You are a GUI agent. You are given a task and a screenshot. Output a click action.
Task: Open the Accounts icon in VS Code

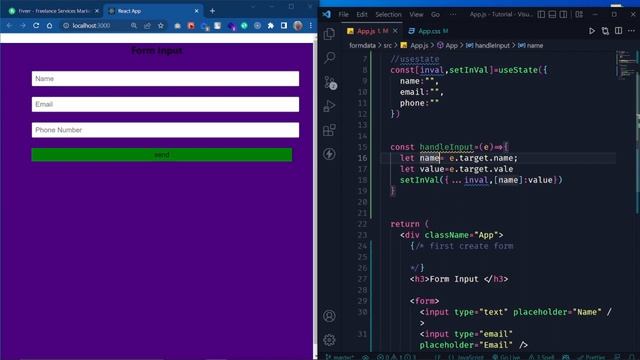329,316
